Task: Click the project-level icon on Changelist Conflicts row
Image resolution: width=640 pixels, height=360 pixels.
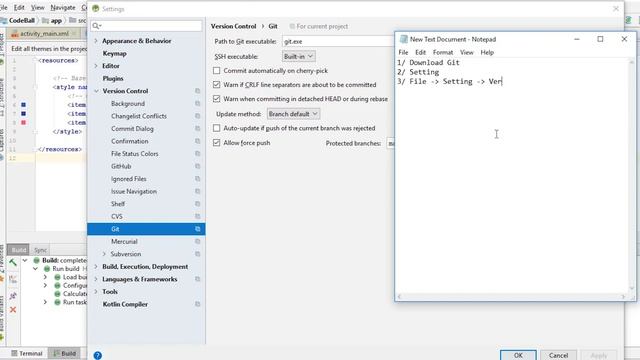Action: click(198, 116)
